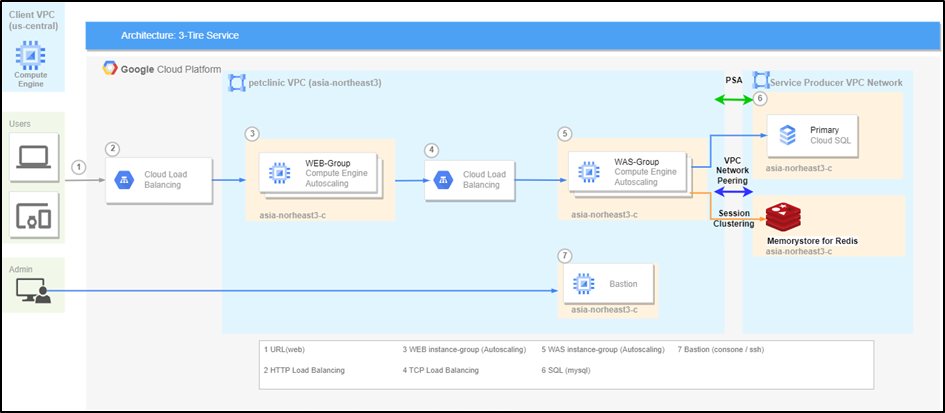Screen dimensions: 945x413
Task: Click the Users laptop icon
Action: (x=34, y=157)
